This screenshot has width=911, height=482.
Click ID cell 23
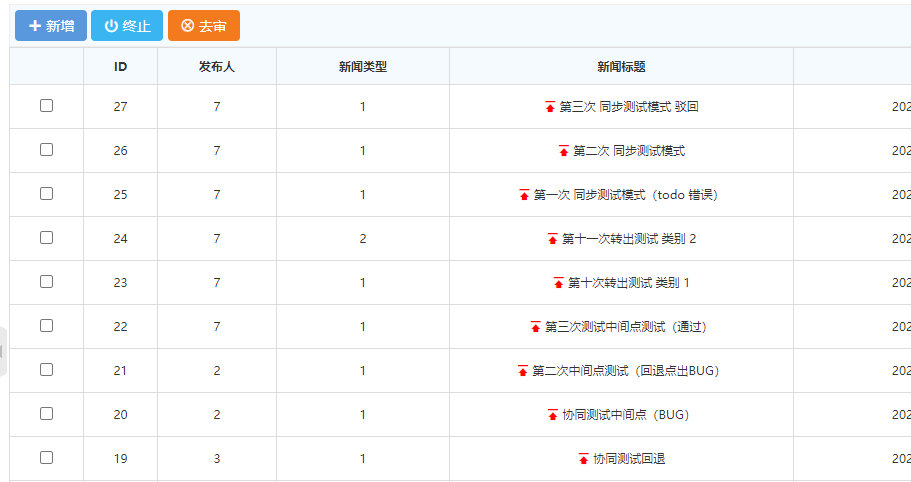[x=120, y=283]
